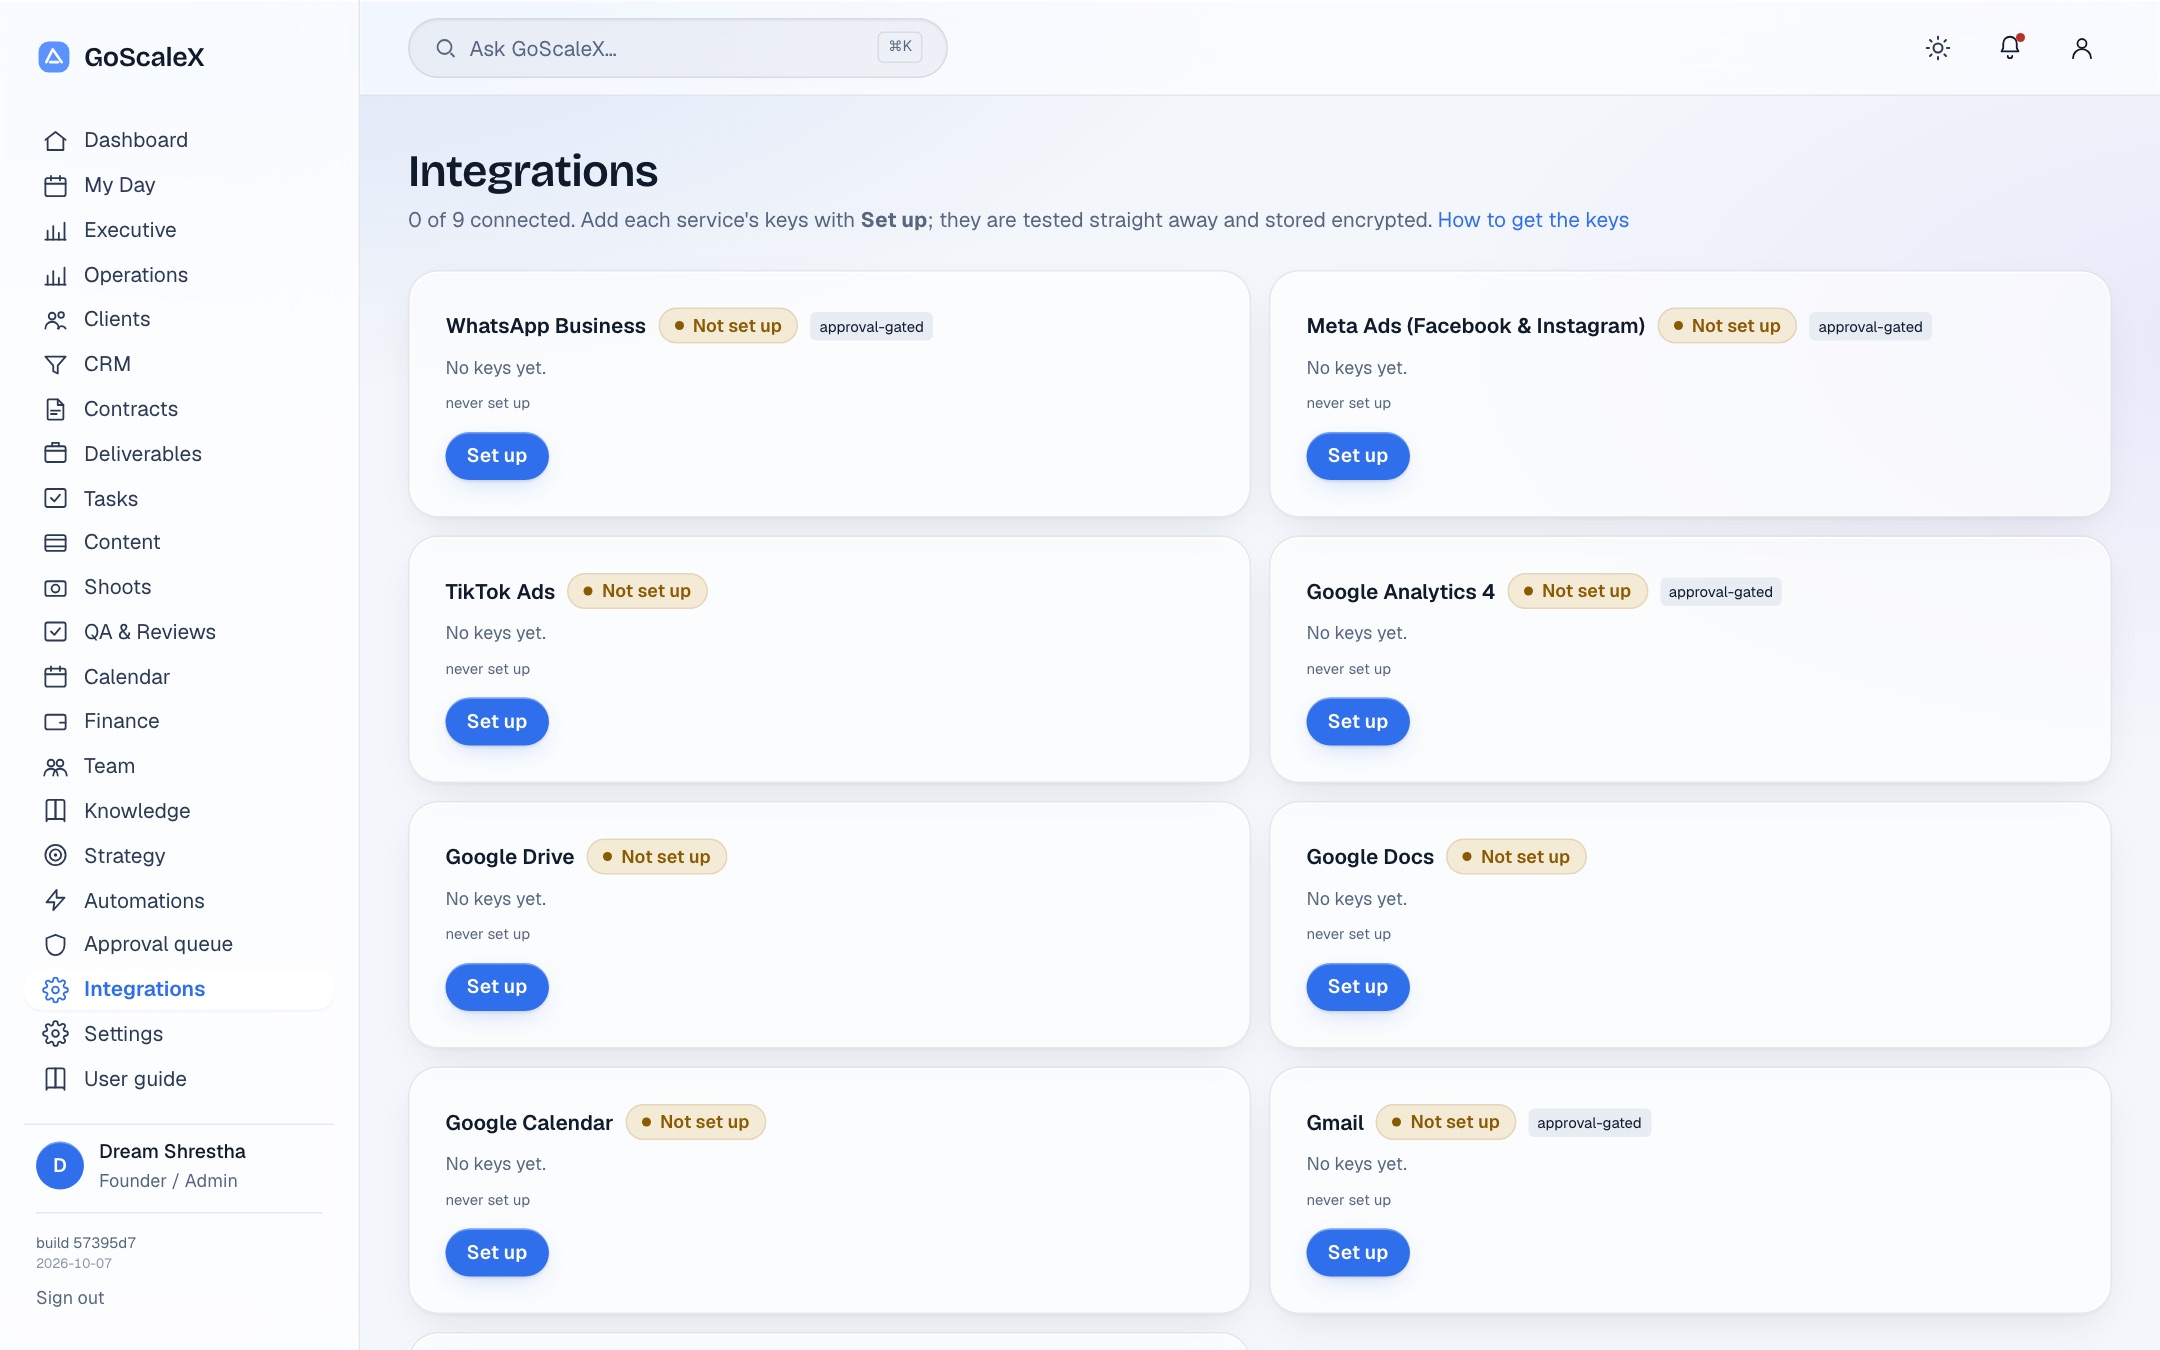Click the Dream Shrestha avatar
This screenshot has width=2160, height=1350.
click(60, 1166)
